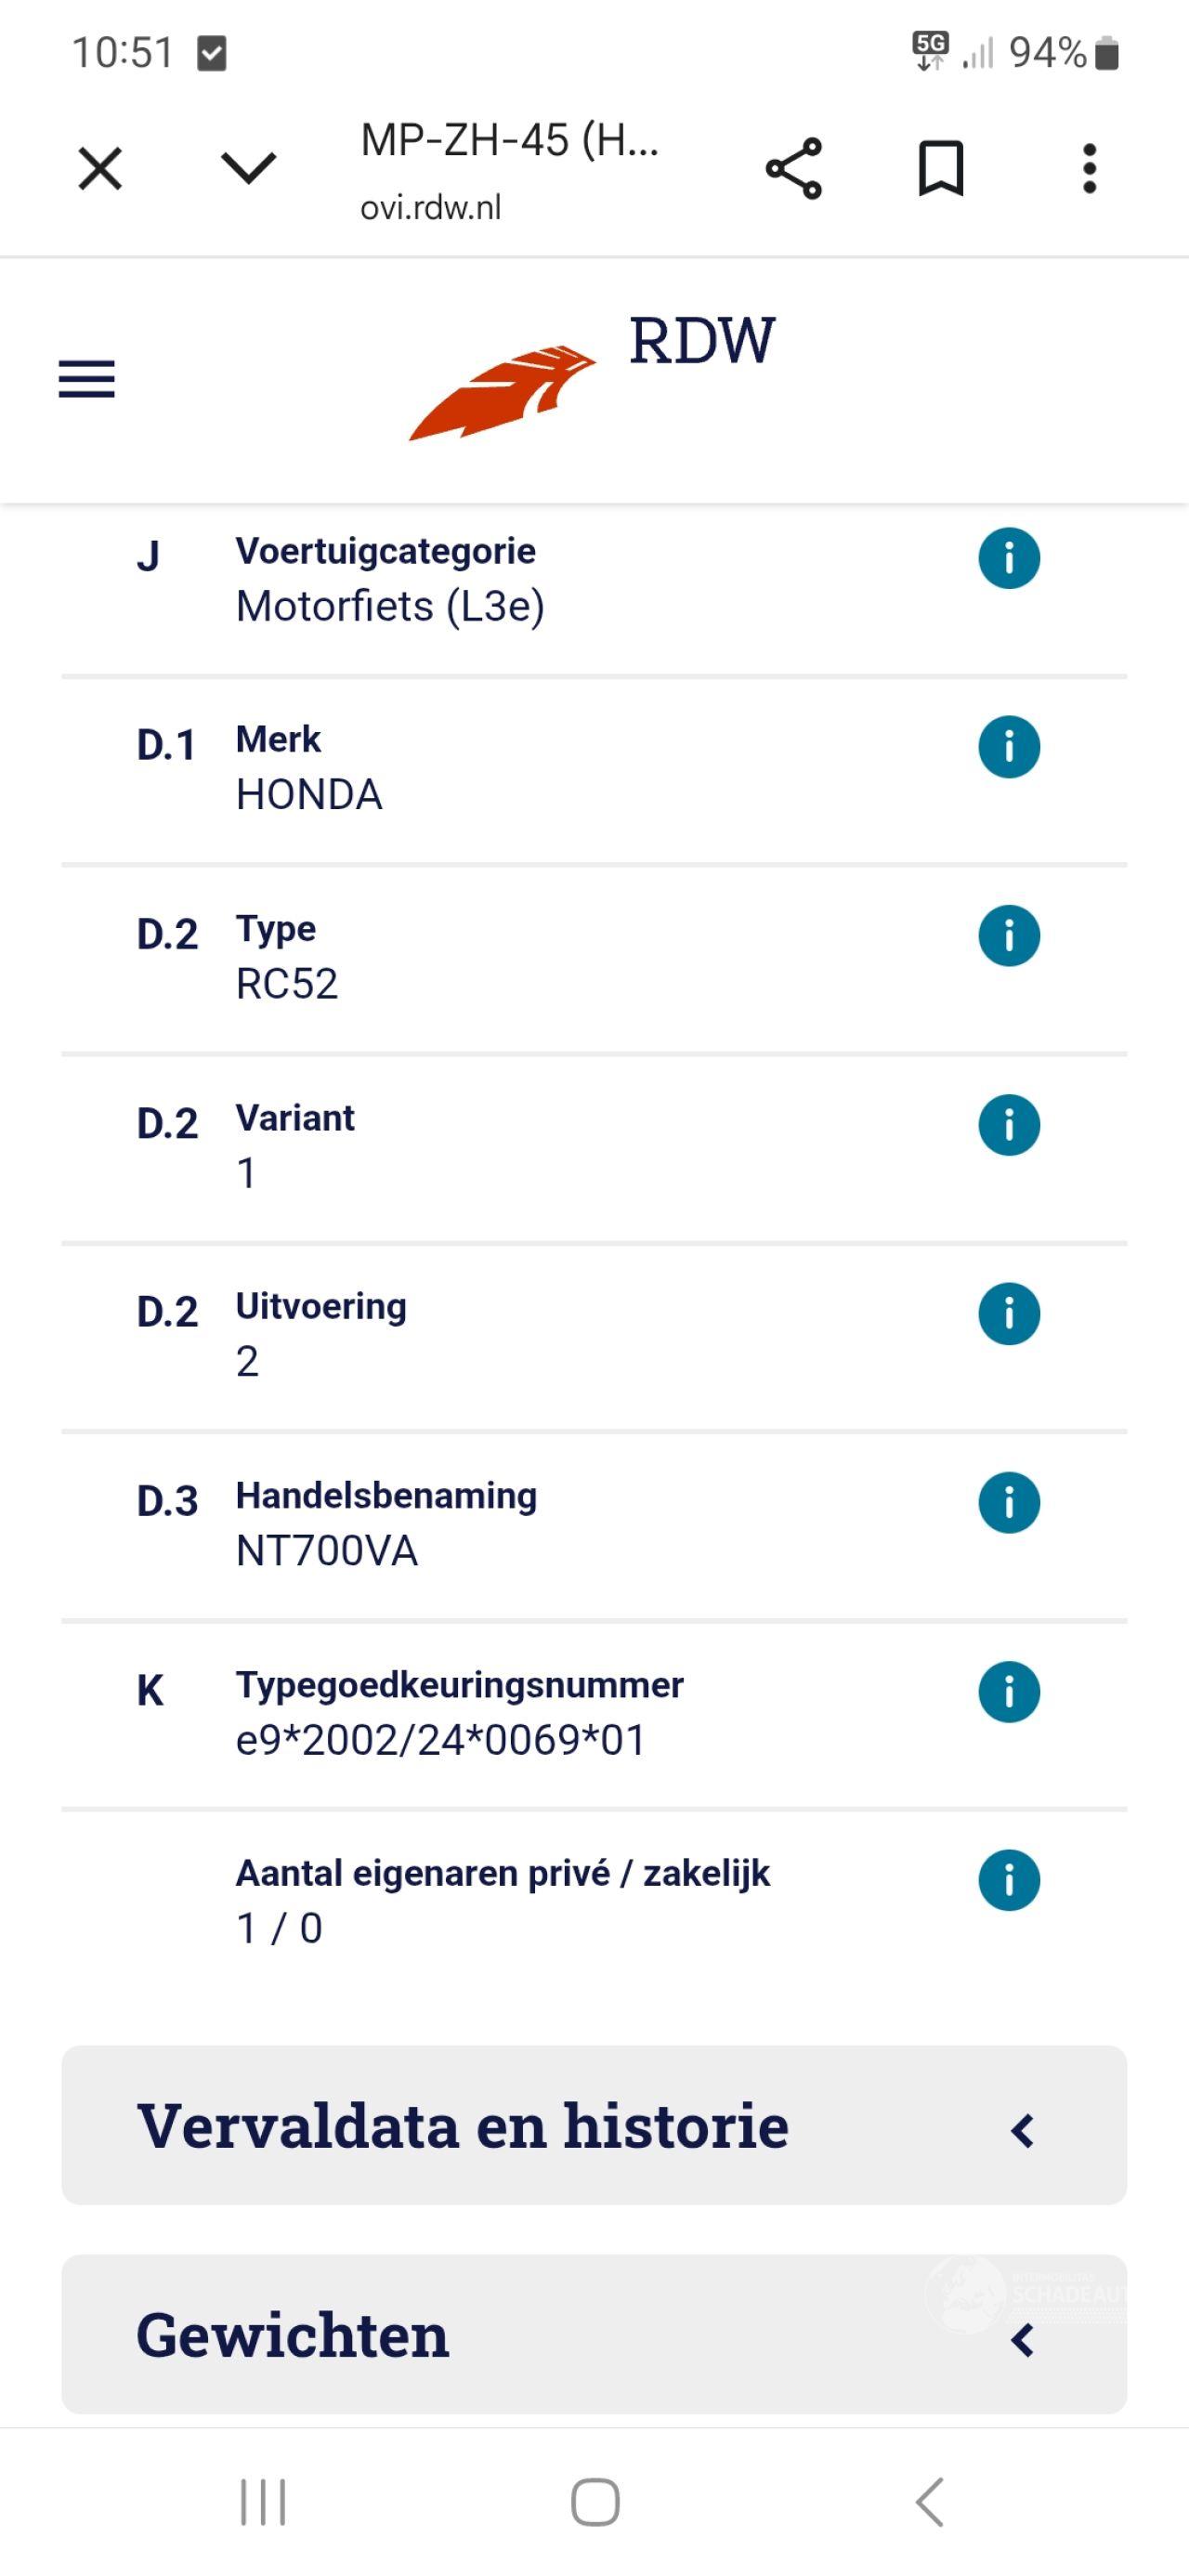Viewport: 1189px width, 2576px height.
Task: Show info for Variant field
Action: point(1008,1125)
